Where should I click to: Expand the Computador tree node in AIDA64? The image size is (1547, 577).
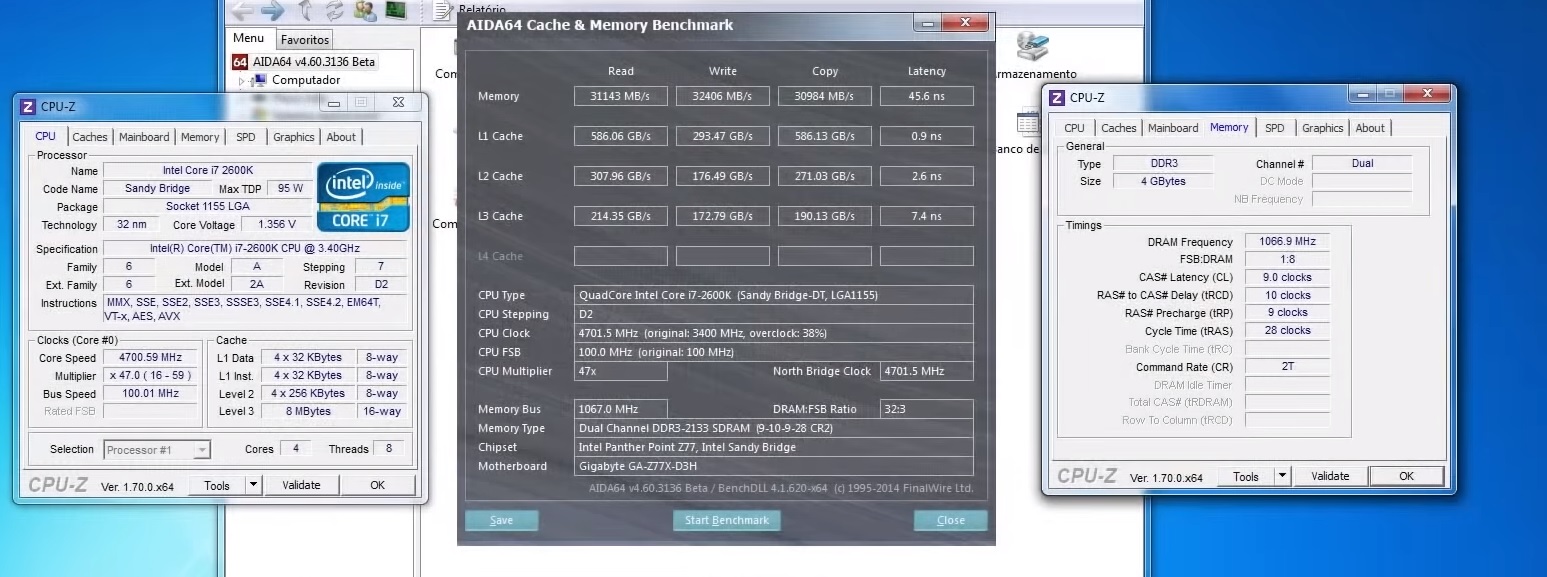pyautogui.click(x=242, y=80)
